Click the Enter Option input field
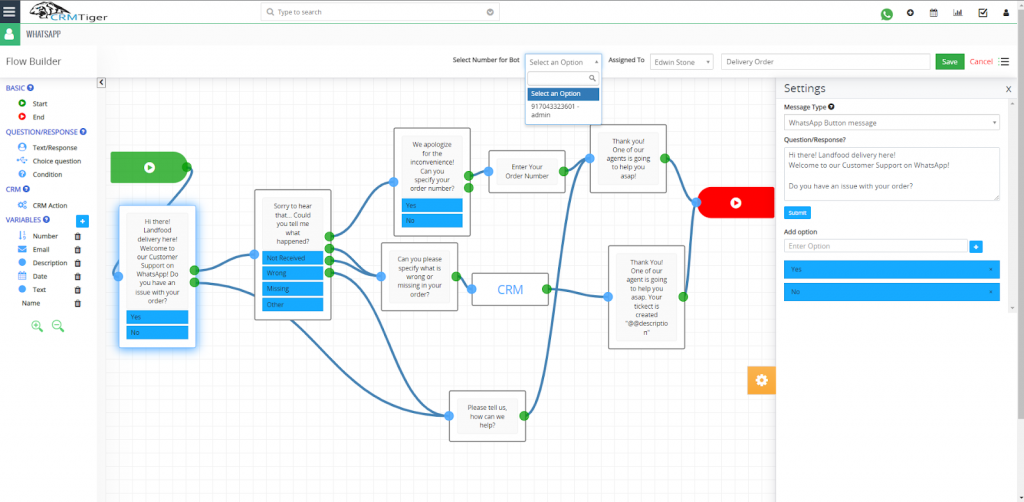This screenshot has width=1024, height=502. point(875,246)
